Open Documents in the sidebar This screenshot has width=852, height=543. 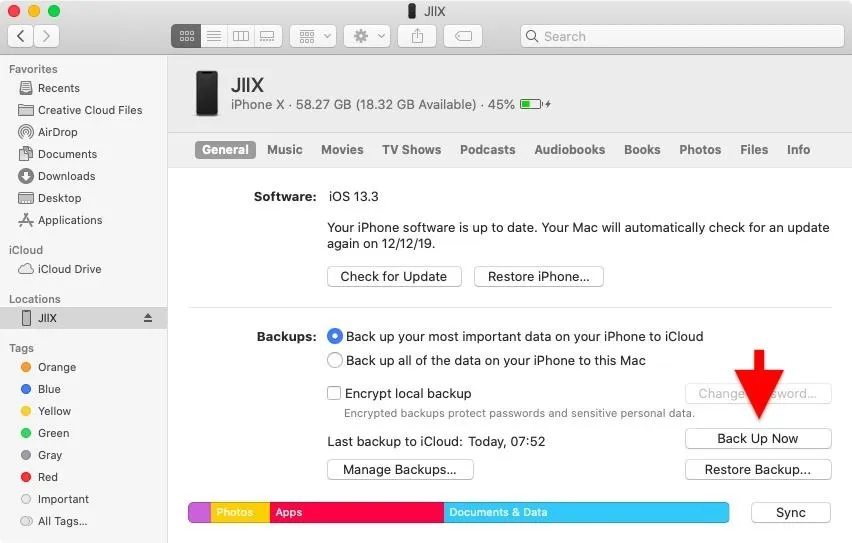tap(58, 154)
